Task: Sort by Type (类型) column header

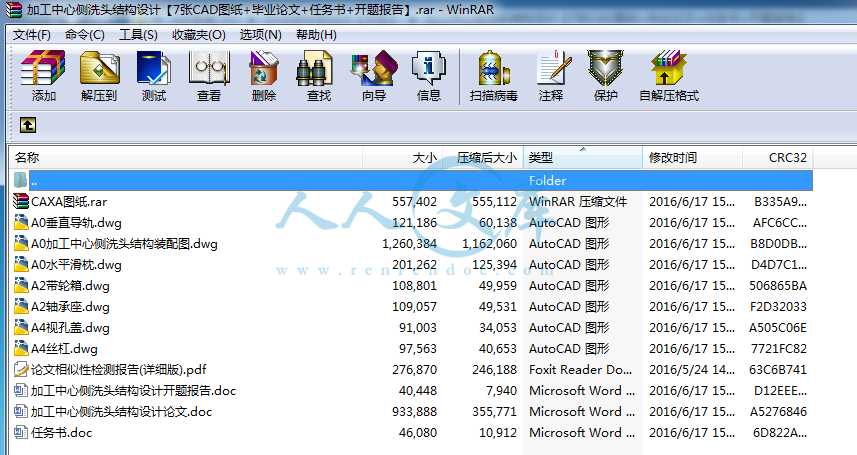Action: tap(583, 158)
